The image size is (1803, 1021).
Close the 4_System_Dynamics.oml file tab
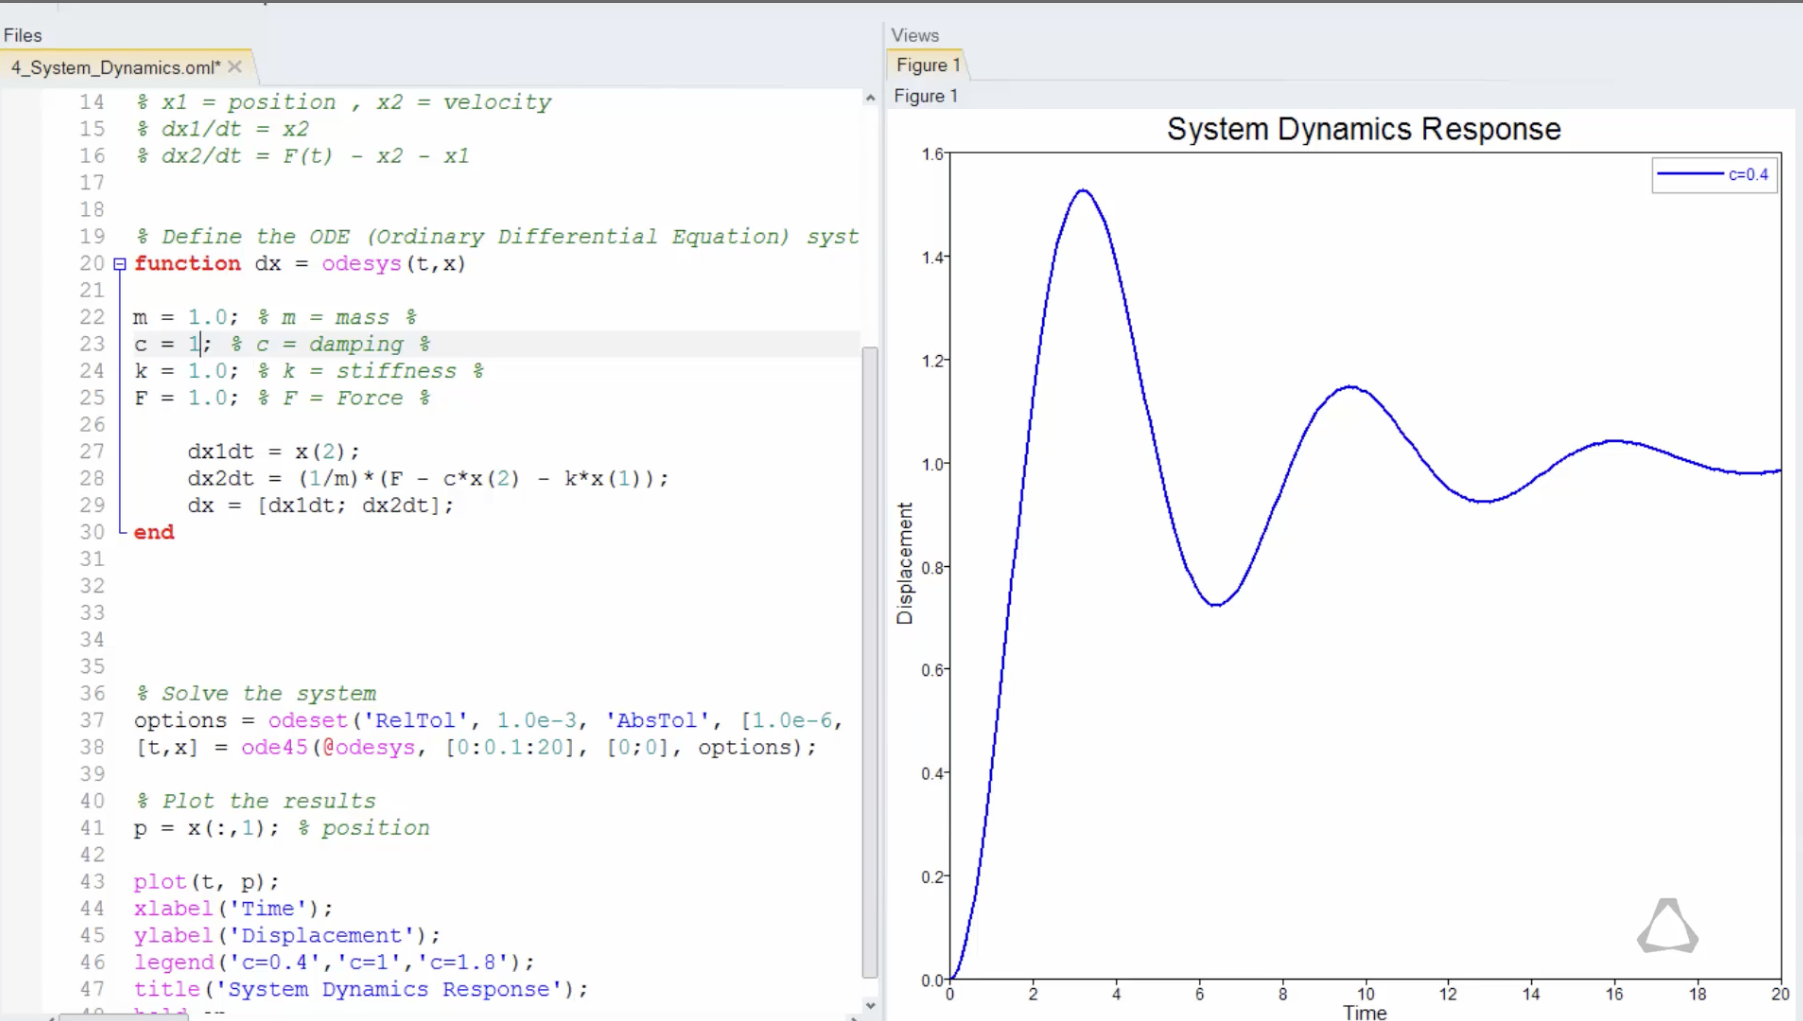(x=235, y=67)
